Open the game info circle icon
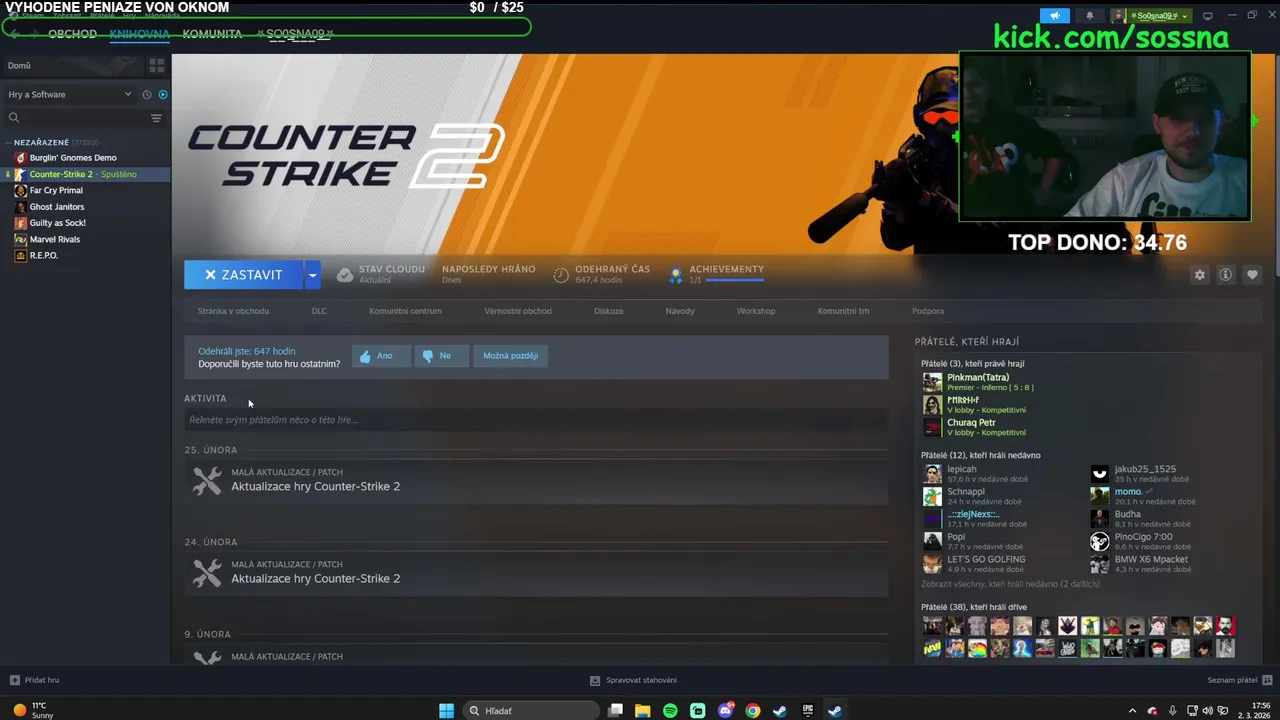Screen dimensions: 1280x720 (1225, 275)
